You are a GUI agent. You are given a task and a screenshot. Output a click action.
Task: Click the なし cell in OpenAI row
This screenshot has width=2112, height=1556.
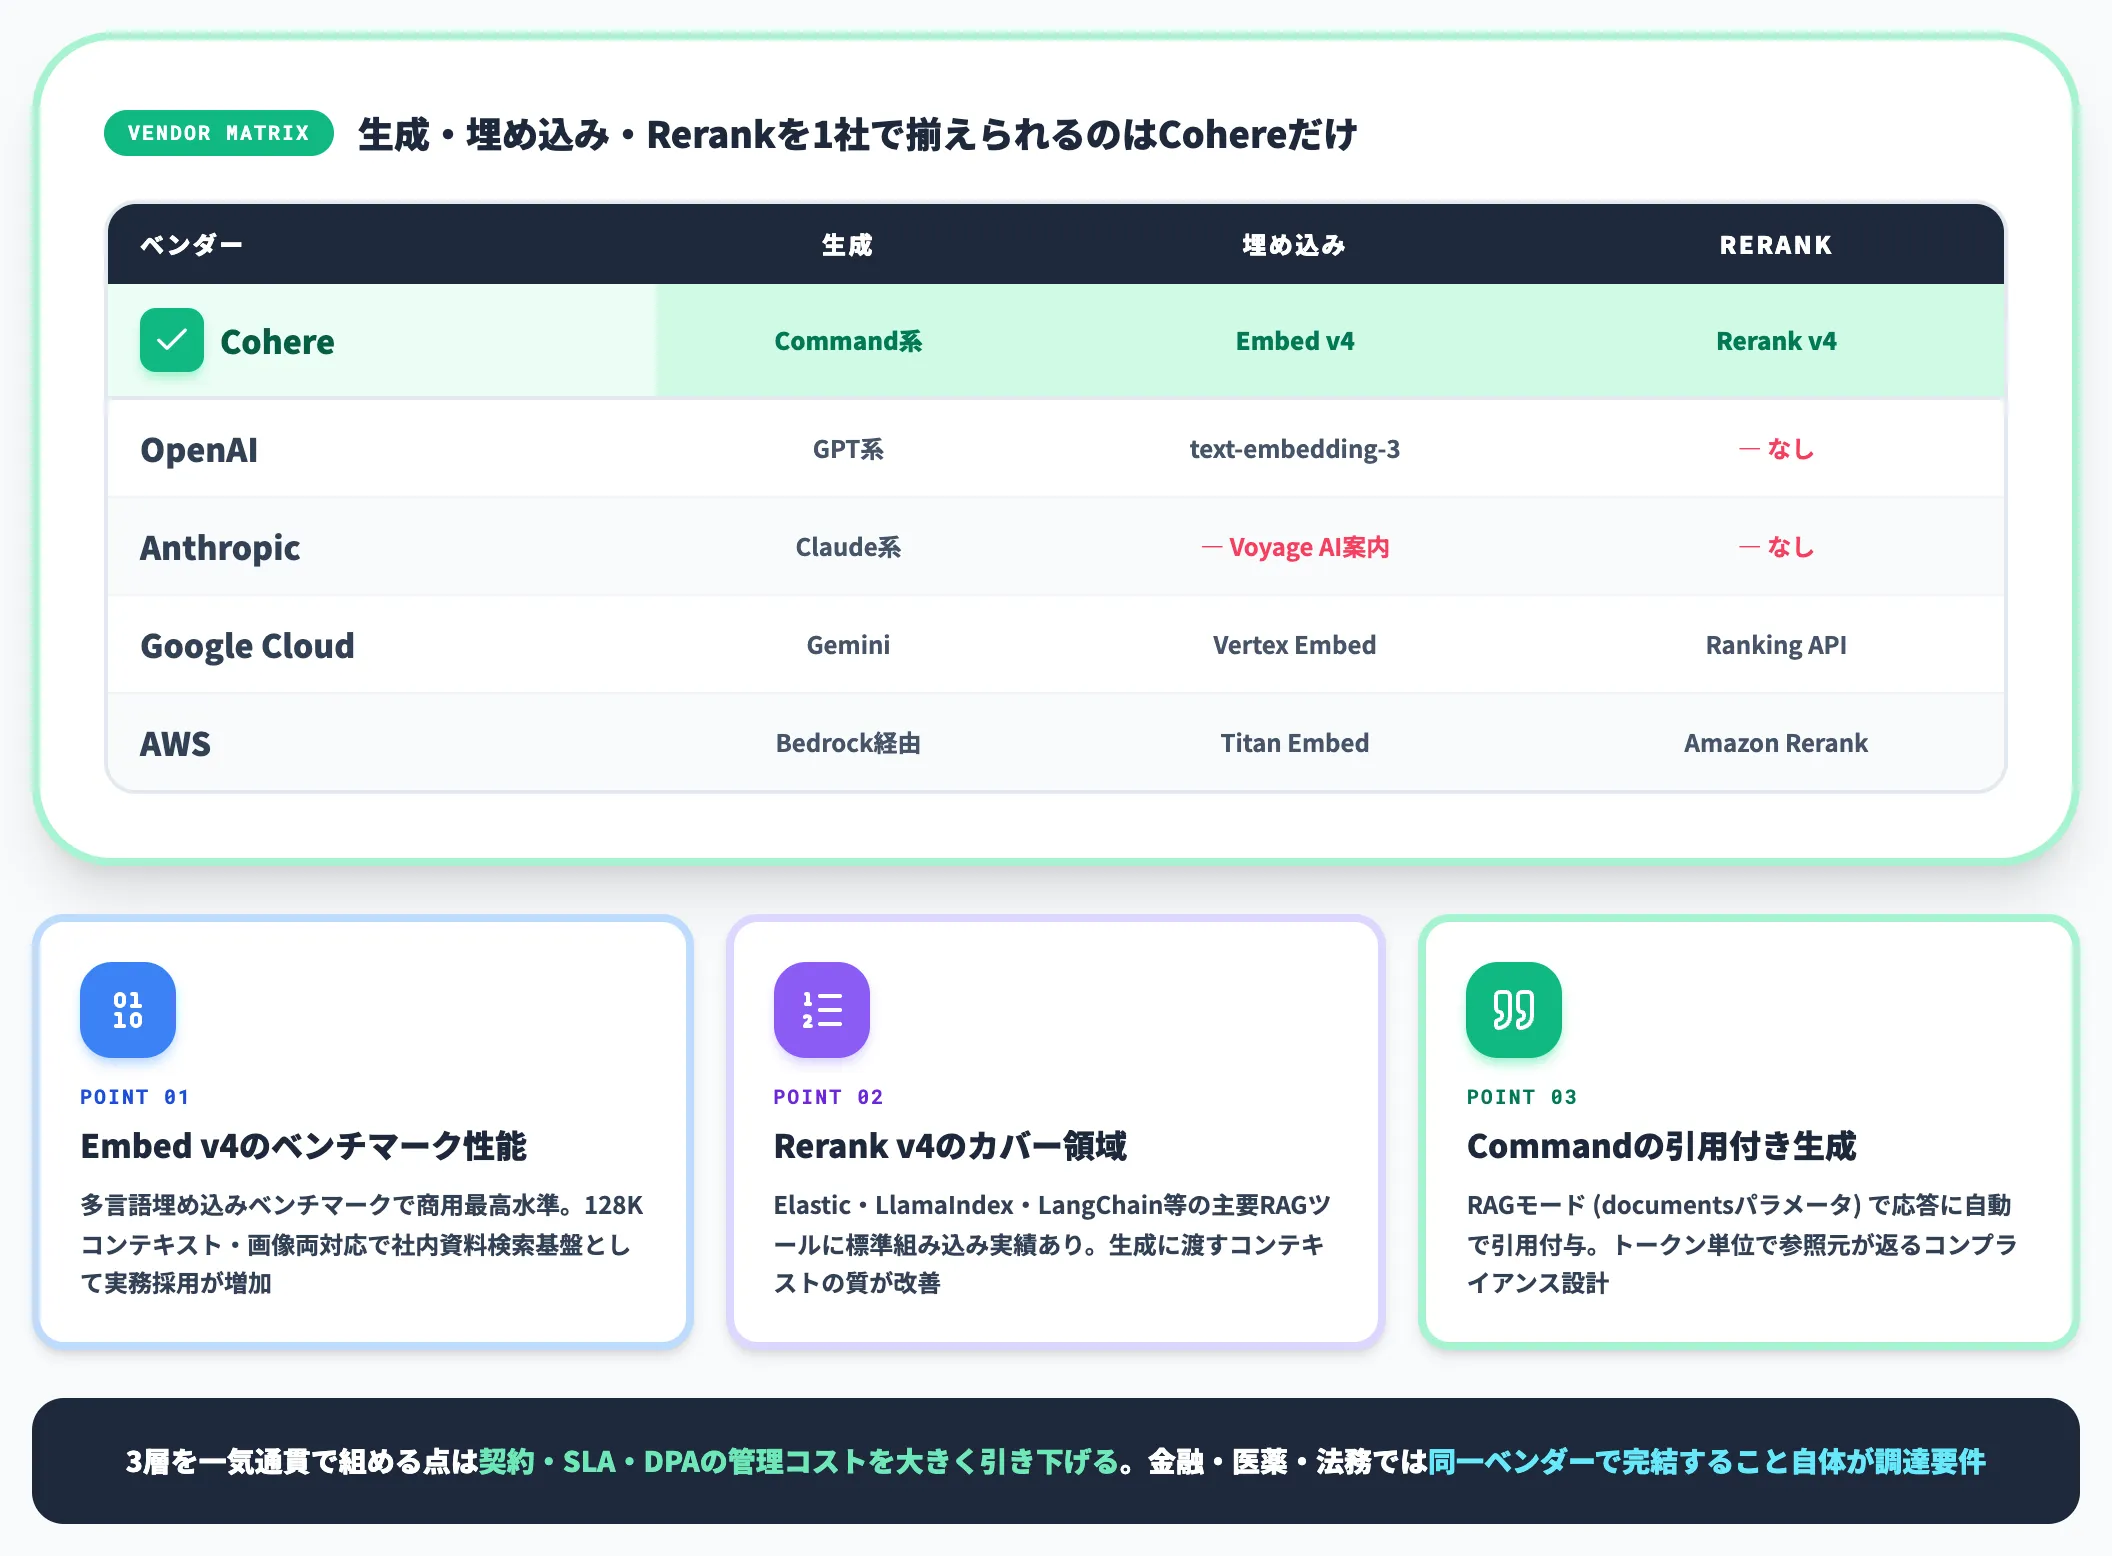1776,449
